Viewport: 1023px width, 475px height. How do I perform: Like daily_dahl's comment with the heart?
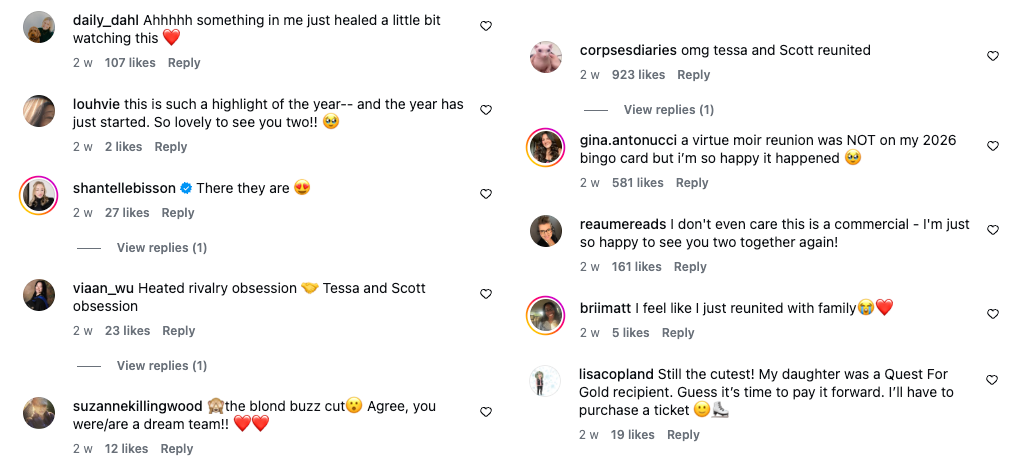486,26
